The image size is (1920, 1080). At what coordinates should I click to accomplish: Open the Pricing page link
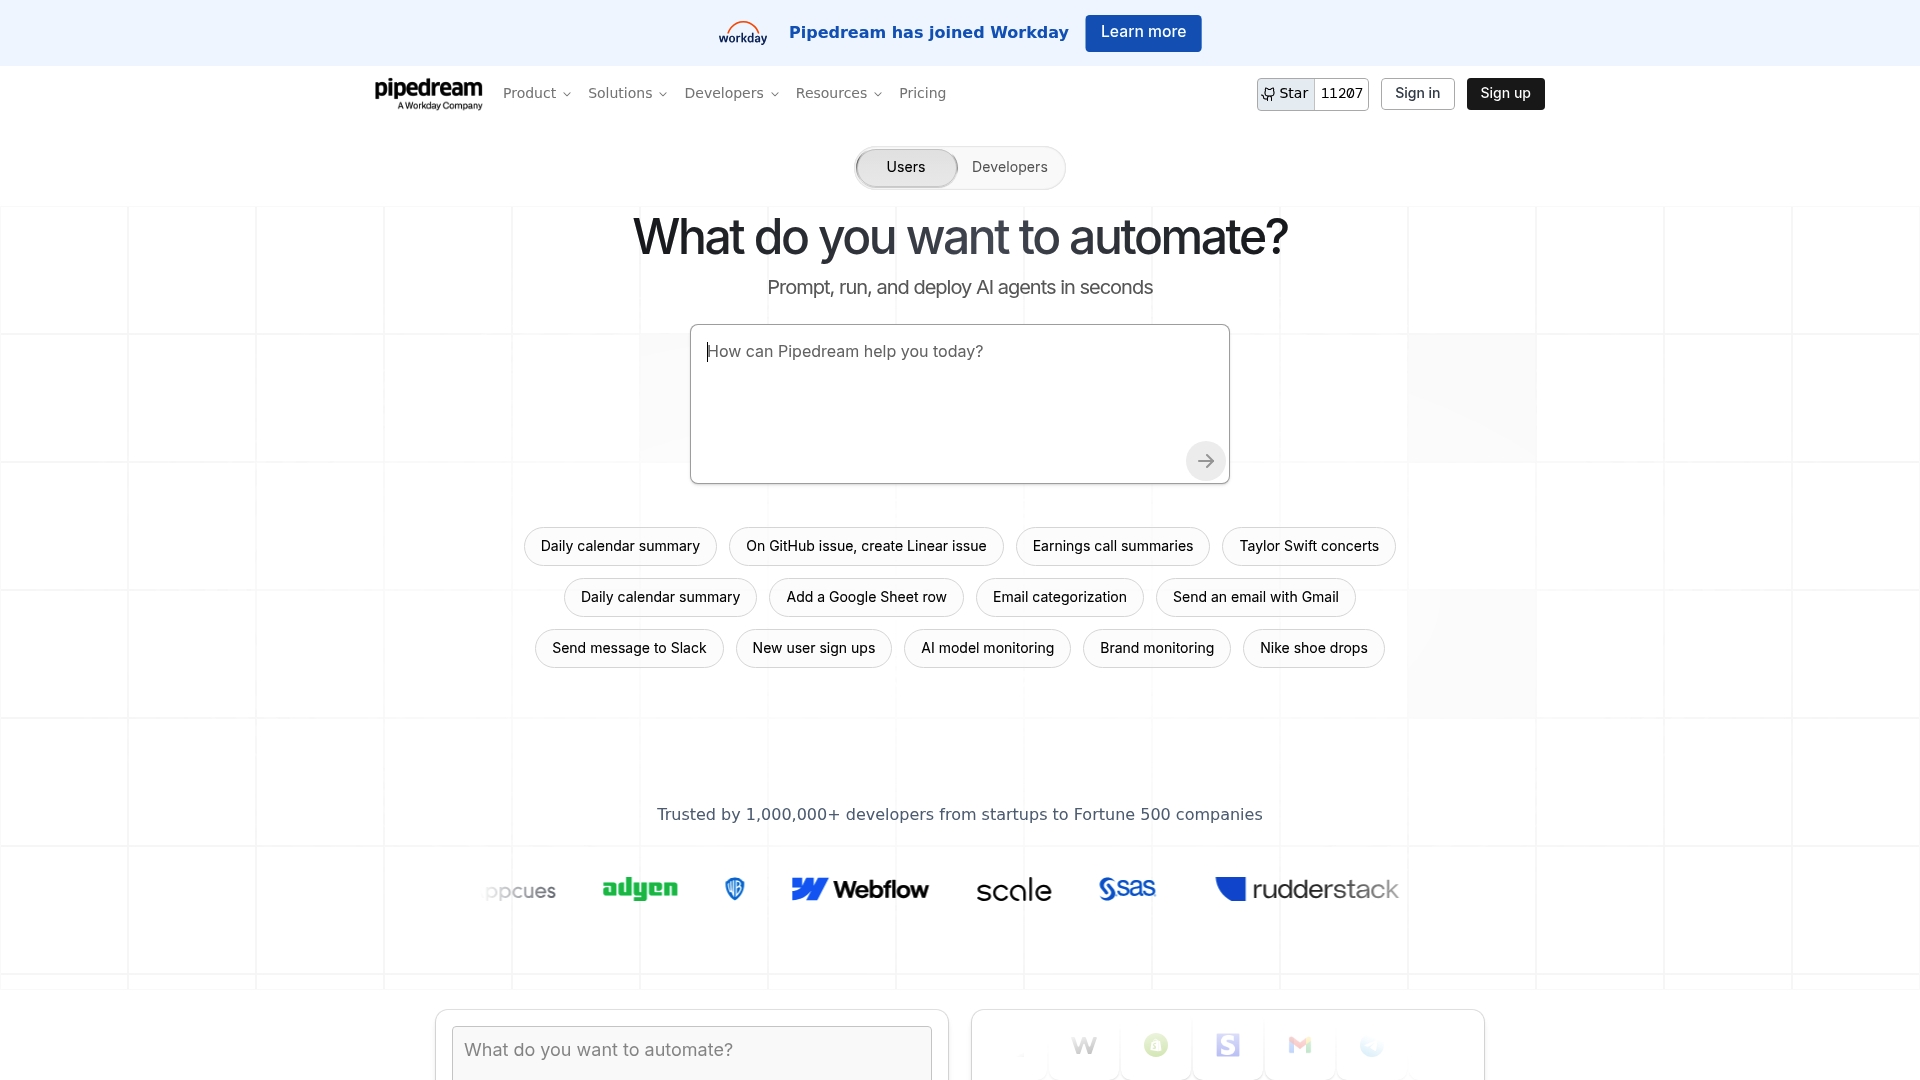[x=922, y=93]
